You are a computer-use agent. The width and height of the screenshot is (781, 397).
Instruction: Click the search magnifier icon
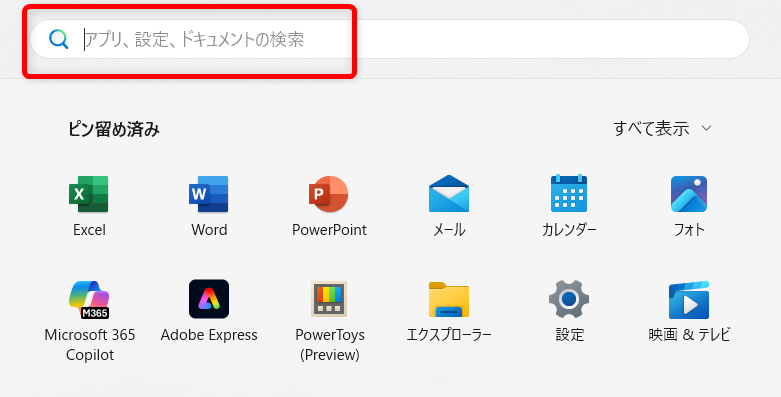59,39
